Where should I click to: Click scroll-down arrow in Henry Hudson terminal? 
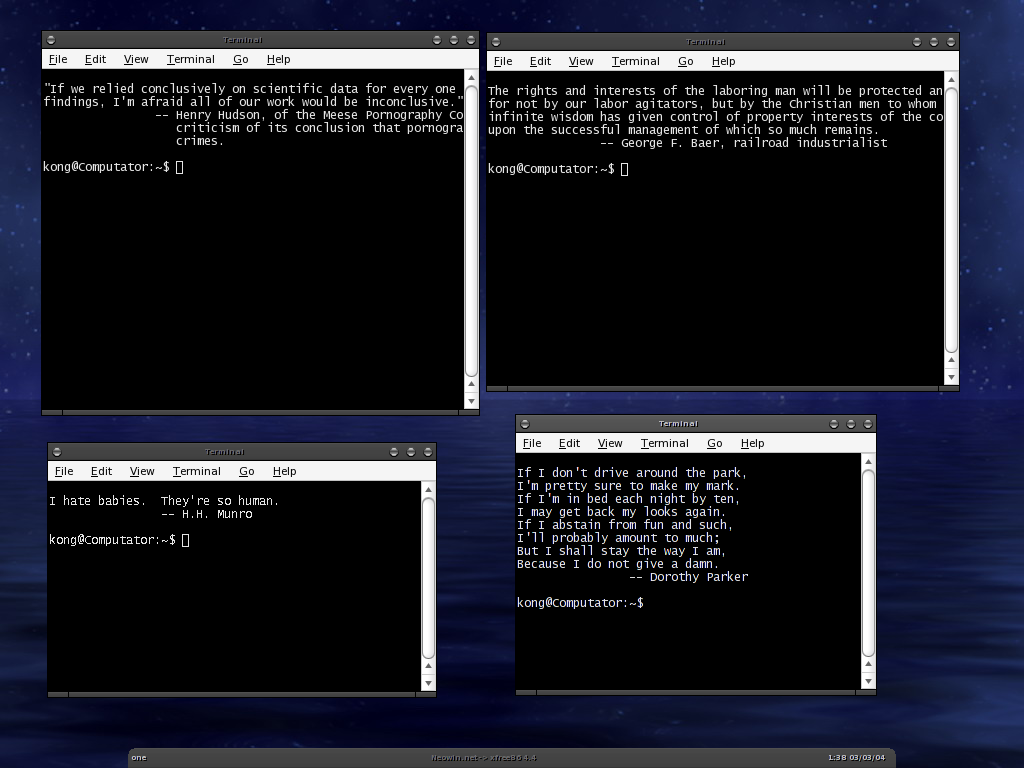[472, 401]
